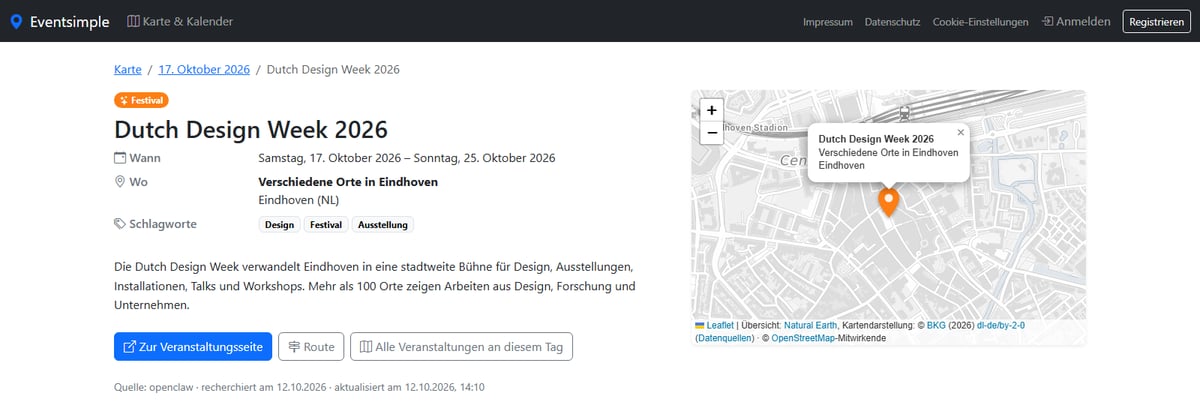Click map icon in Alle Veranstaltungen button
Viewport: 1200px width, 420px height.
366,347
